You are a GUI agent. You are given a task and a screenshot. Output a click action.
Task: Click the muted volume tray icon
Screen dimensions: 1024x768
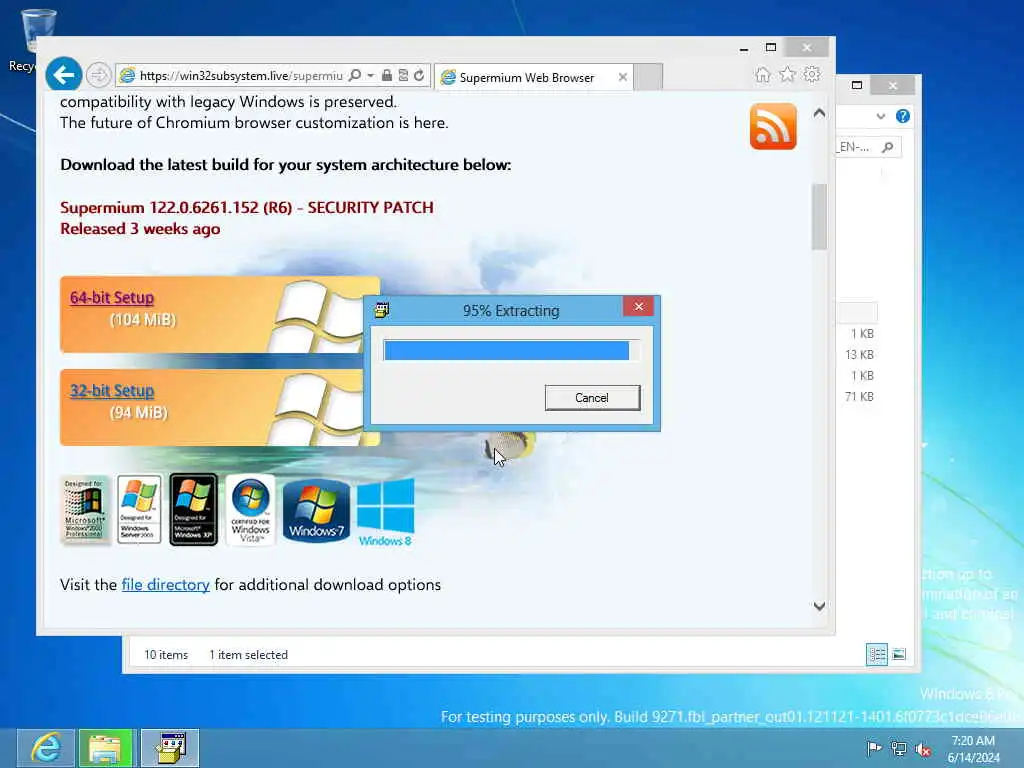pyautogui.click(x=923, y=749)
